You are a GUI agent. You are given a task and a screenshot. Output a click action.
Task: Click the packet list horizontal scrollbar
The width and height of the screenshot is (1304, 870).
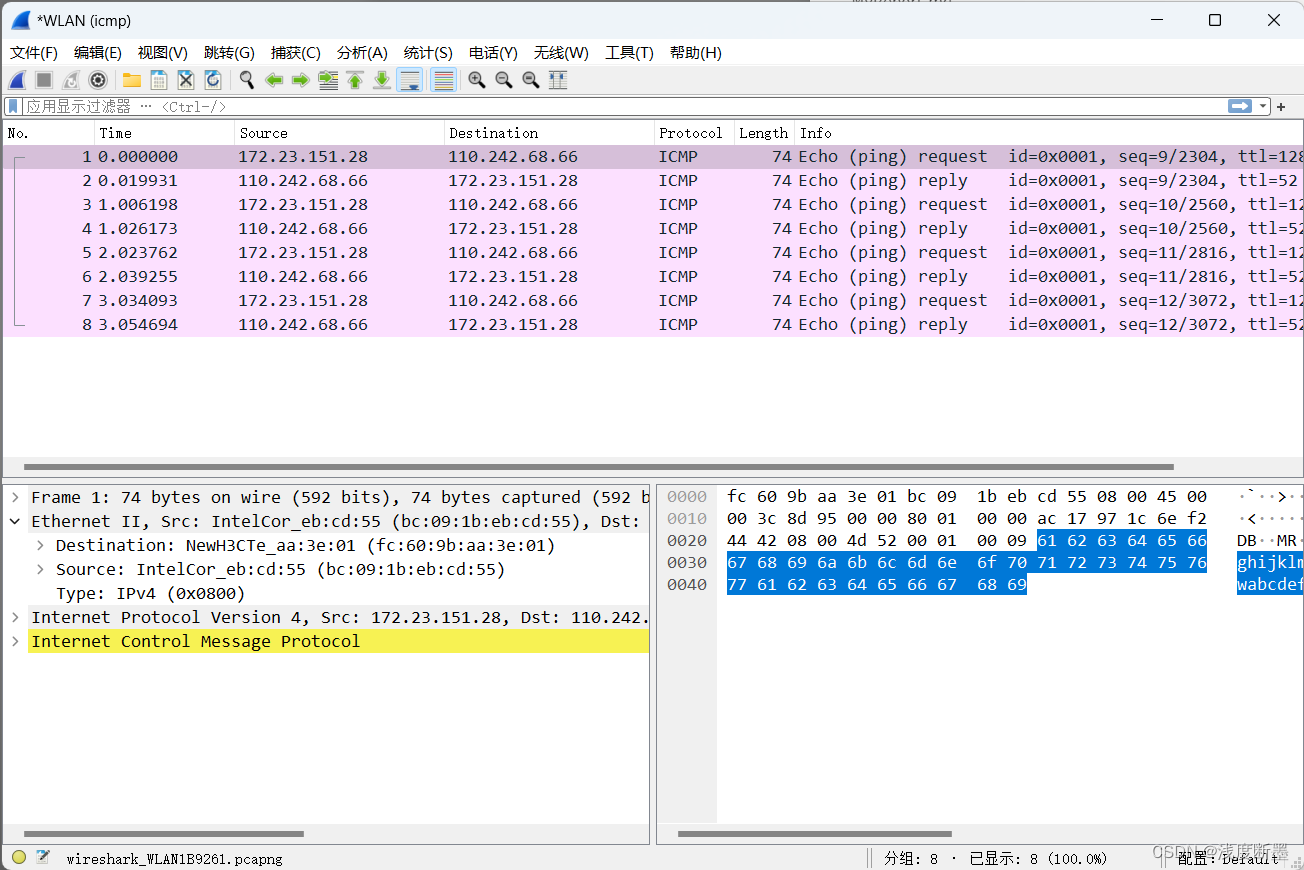[x=598, y=467]
